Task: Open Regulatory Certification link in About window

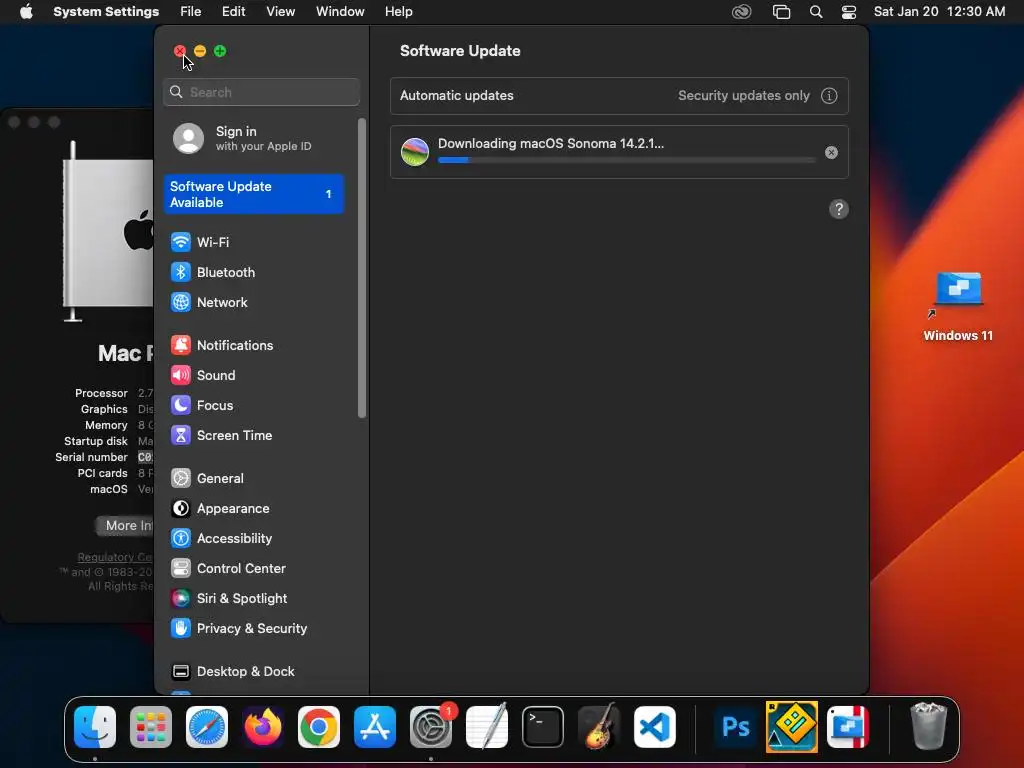Action: [x=115, y=557]
